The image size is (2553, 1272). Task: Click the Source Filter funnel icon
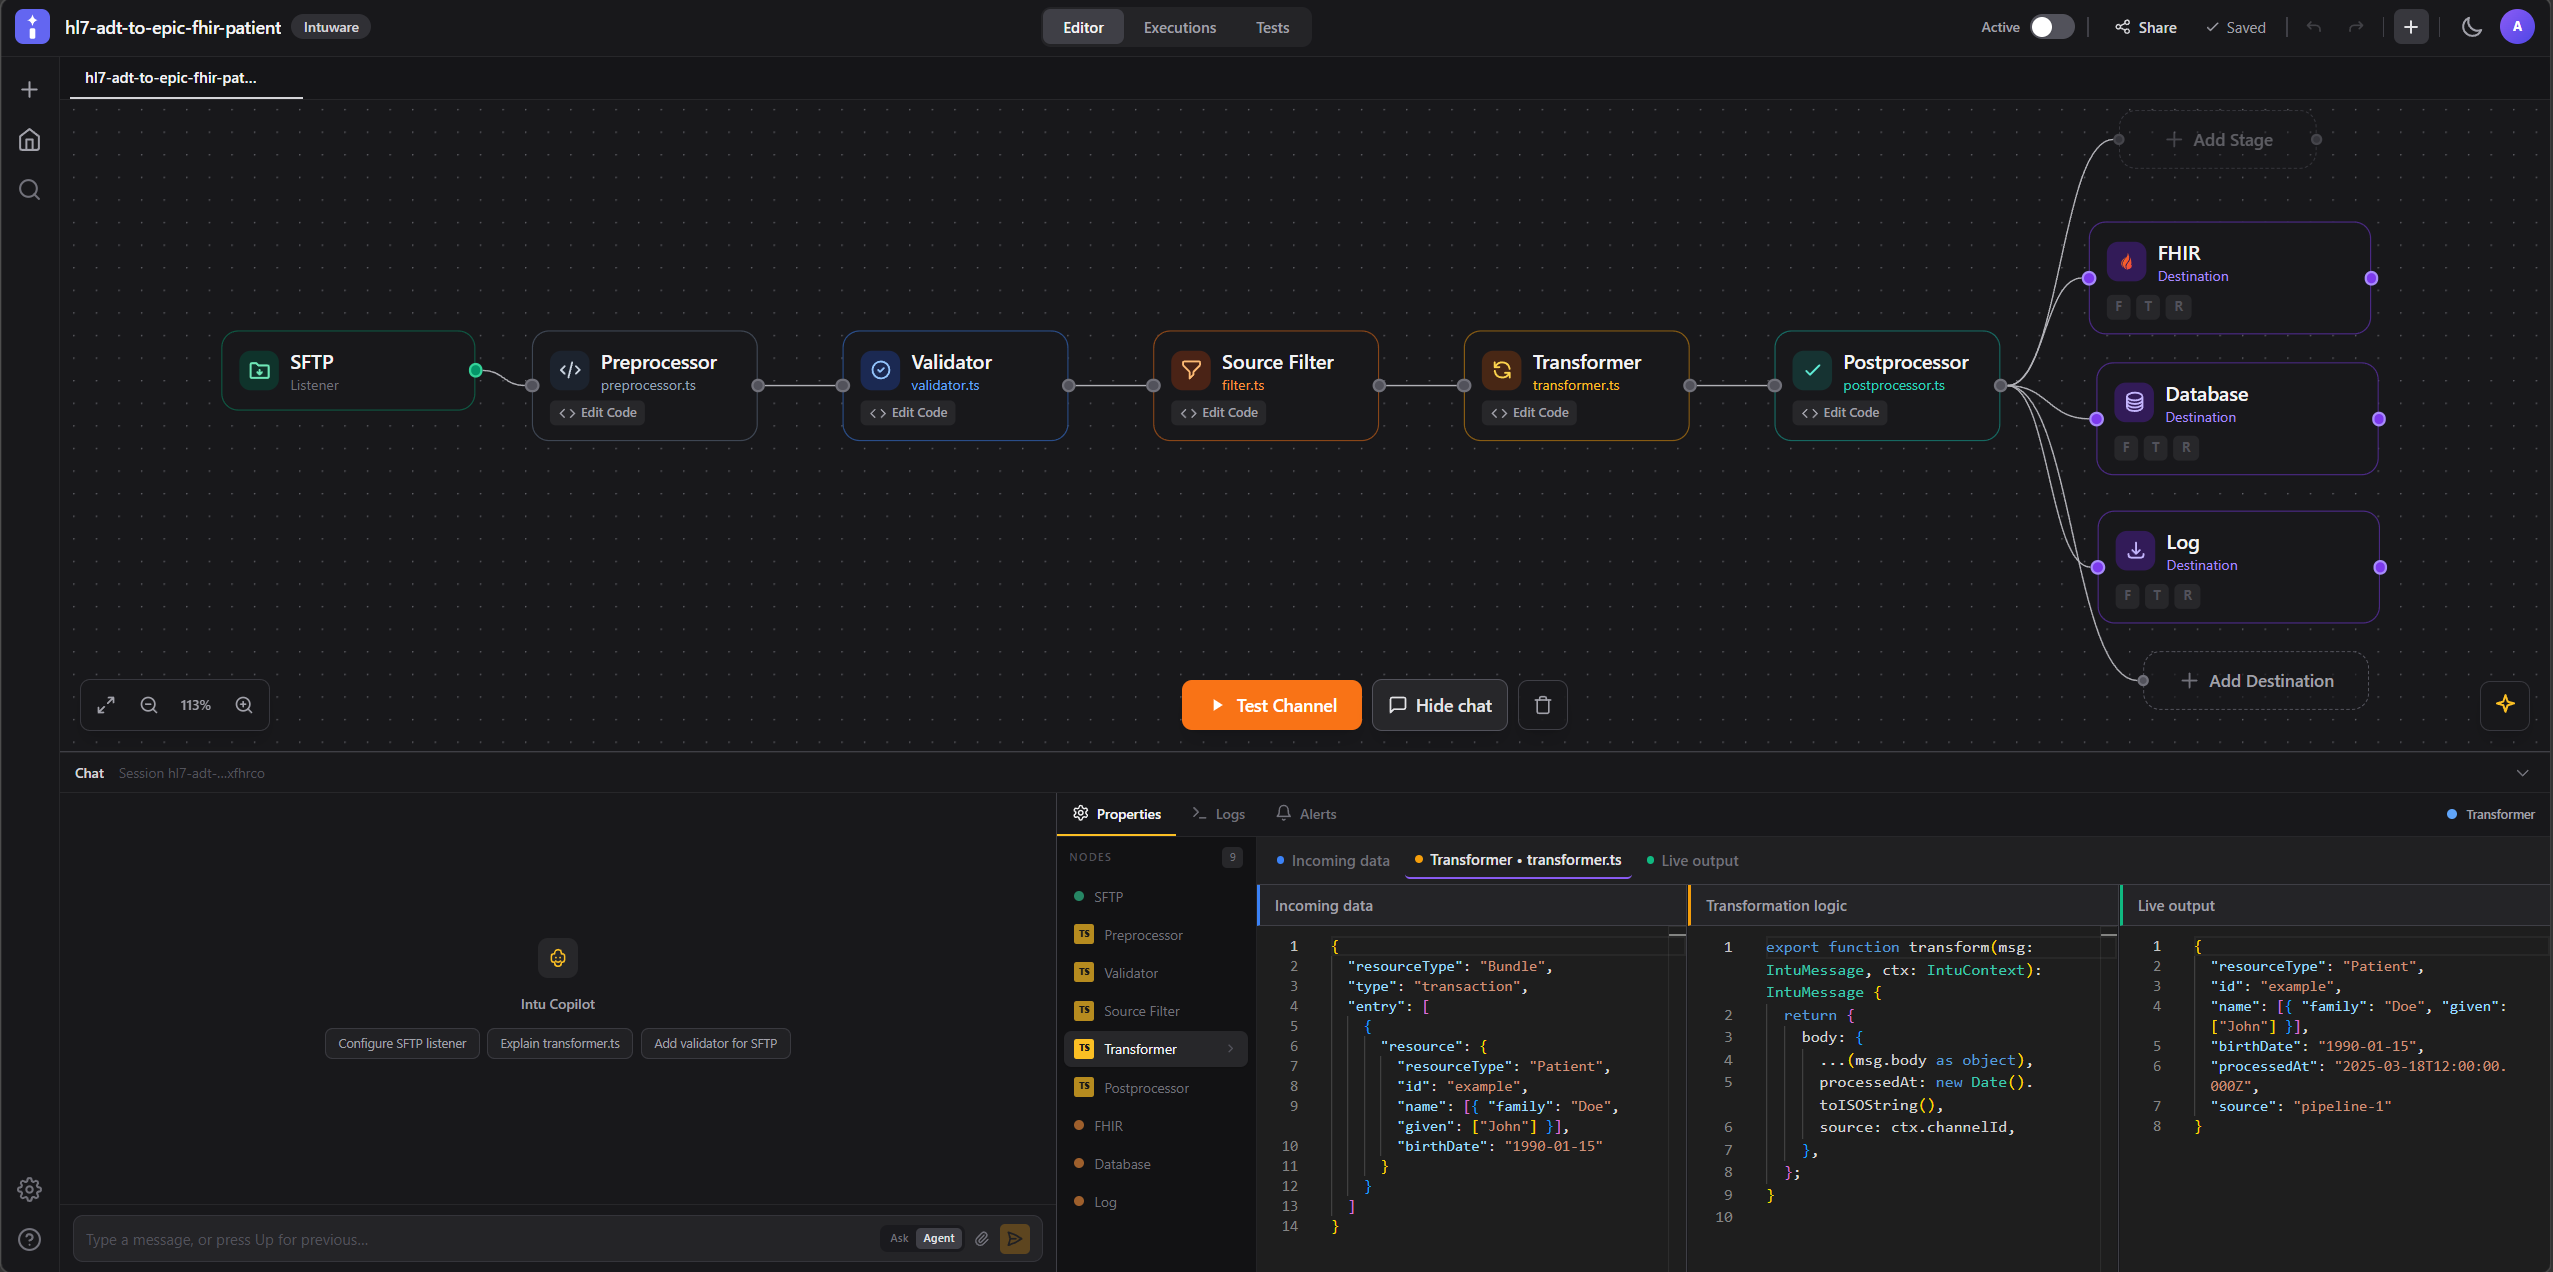click(1189, 370)
